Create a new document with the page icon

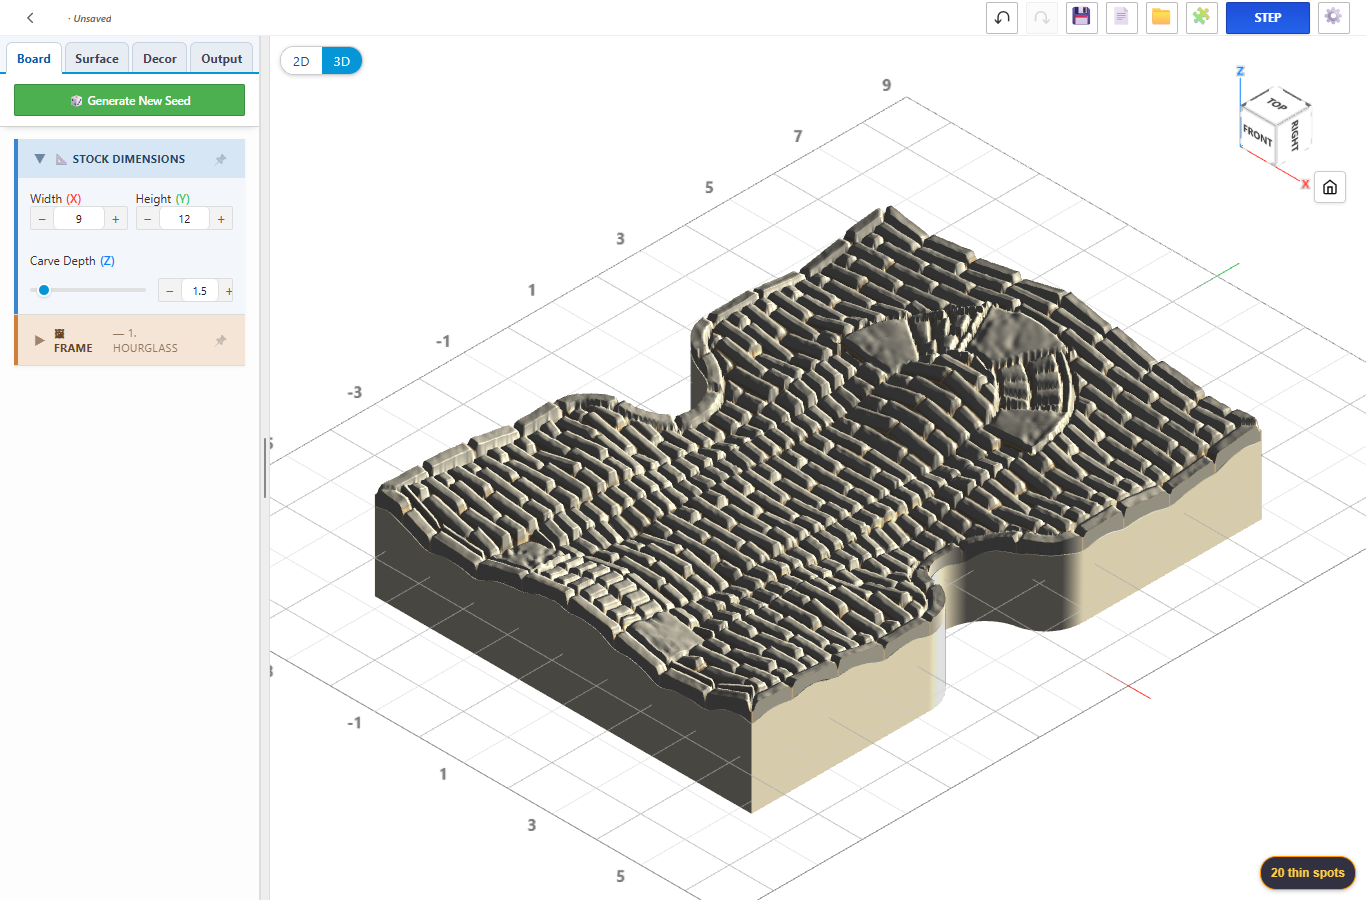1121,18
